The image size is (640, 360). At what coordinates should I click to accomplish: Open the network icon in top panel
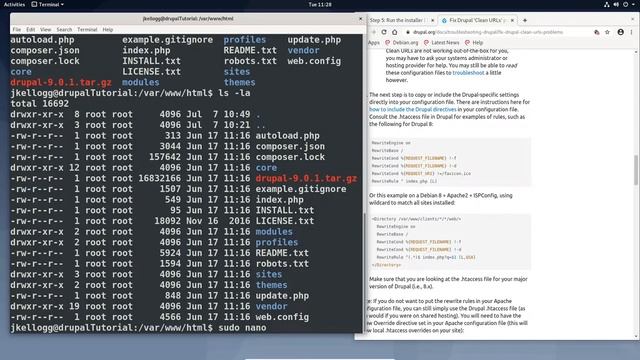click(607, 4)
